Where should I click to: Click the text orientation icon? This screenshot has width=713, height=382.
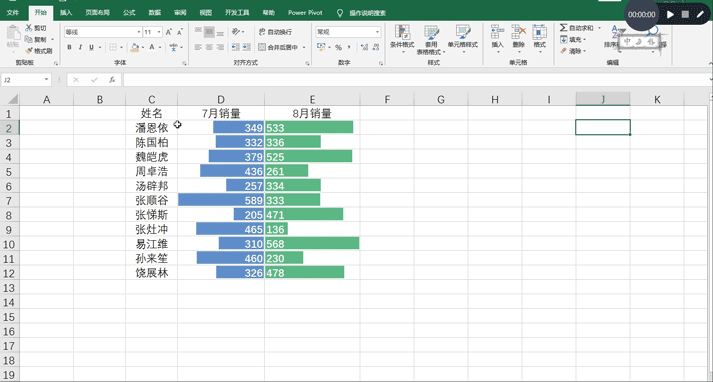click(236, 32)
